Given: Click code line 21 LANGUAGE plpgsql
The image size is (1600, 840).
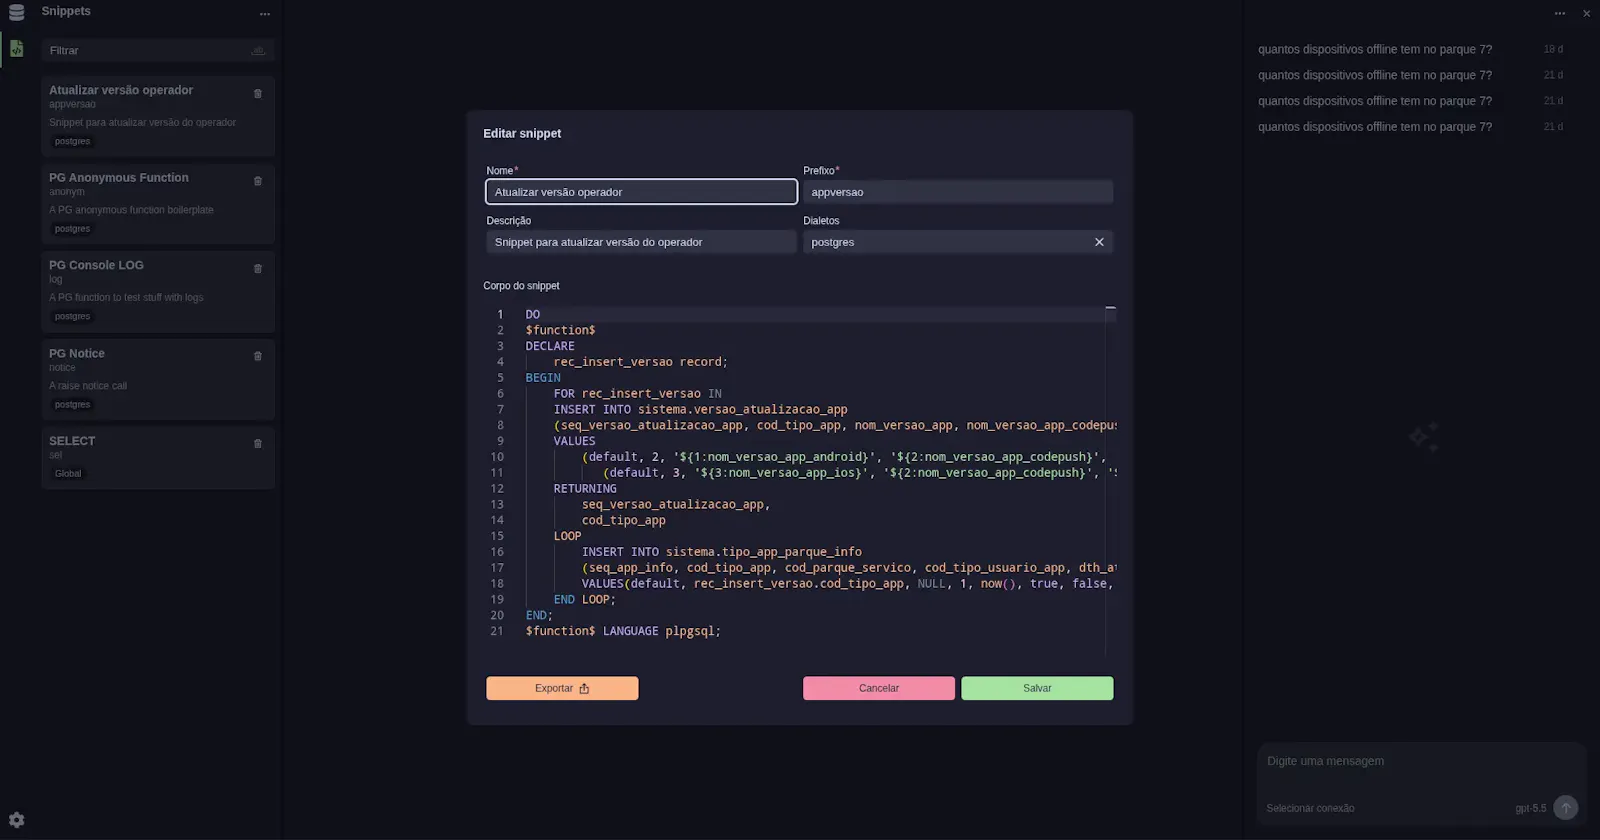Looking at the screenshot, I should click(661, 631).
